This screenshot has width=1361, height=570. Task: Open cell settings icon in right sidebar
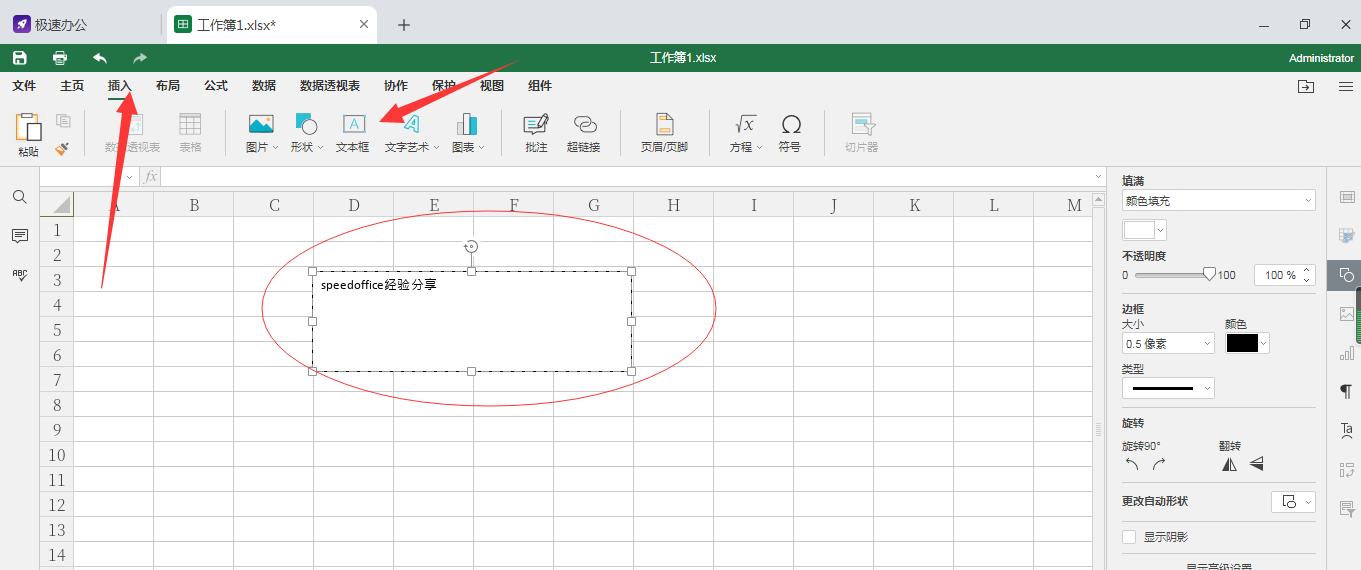tap(1346, 197)
